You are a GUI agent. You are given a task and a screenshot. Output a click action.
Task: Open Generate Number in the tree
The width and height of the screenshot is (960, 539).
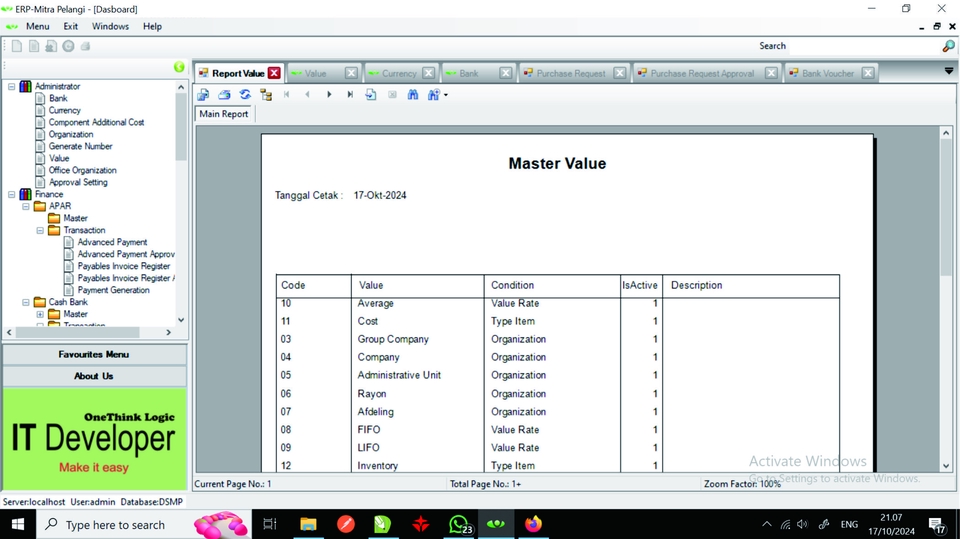pyautogui.click(x=80, y=146)
